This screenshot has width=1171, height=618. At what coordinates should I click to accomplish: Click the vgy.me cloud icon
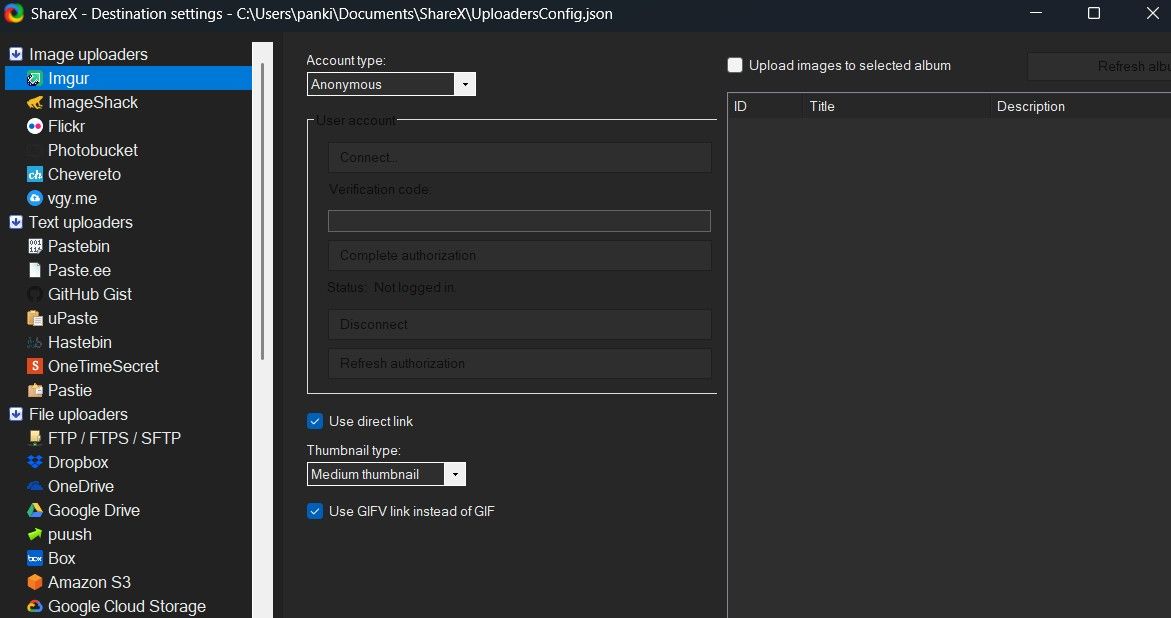point(34,199)
